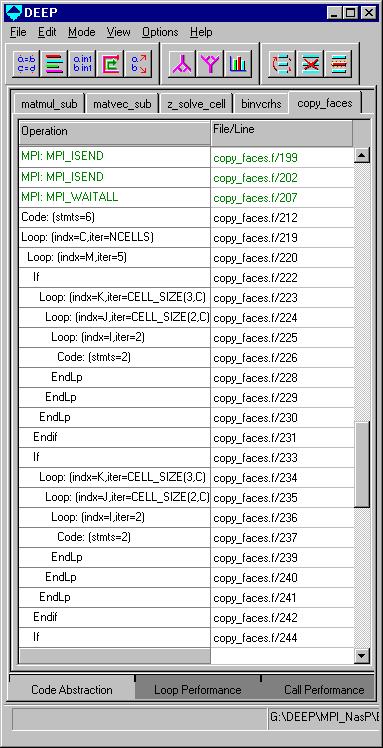The width and height of the screenshot is (383, 748).
Task: Switch to the matmul_sub tab
Action: click(49, 104)
